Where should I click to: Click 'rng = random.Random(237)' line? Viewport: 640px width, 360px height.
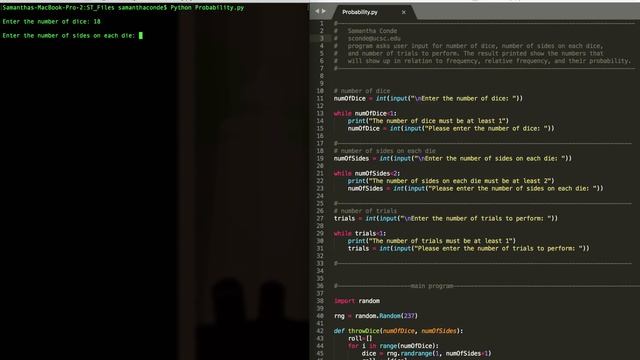click(376, 316)
